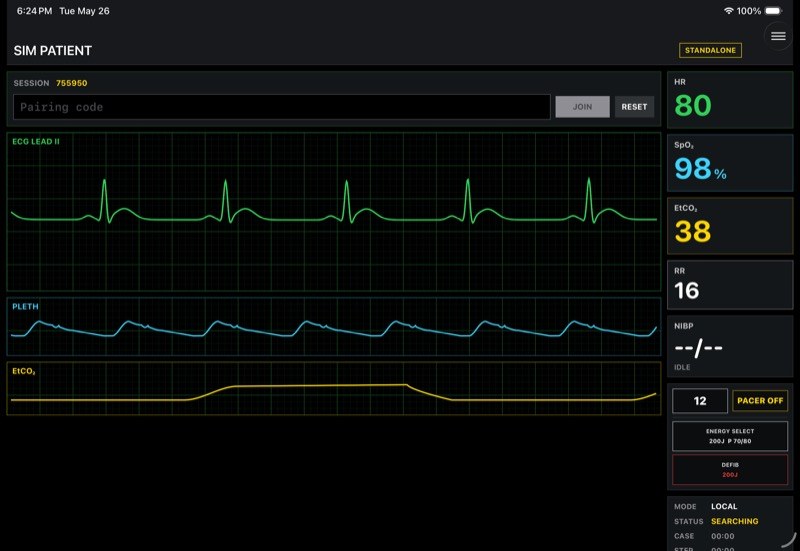The width and height of the screenshot is (800, 551).
Task: Click the DEFIB 200J button
Action: click(730, 469)
